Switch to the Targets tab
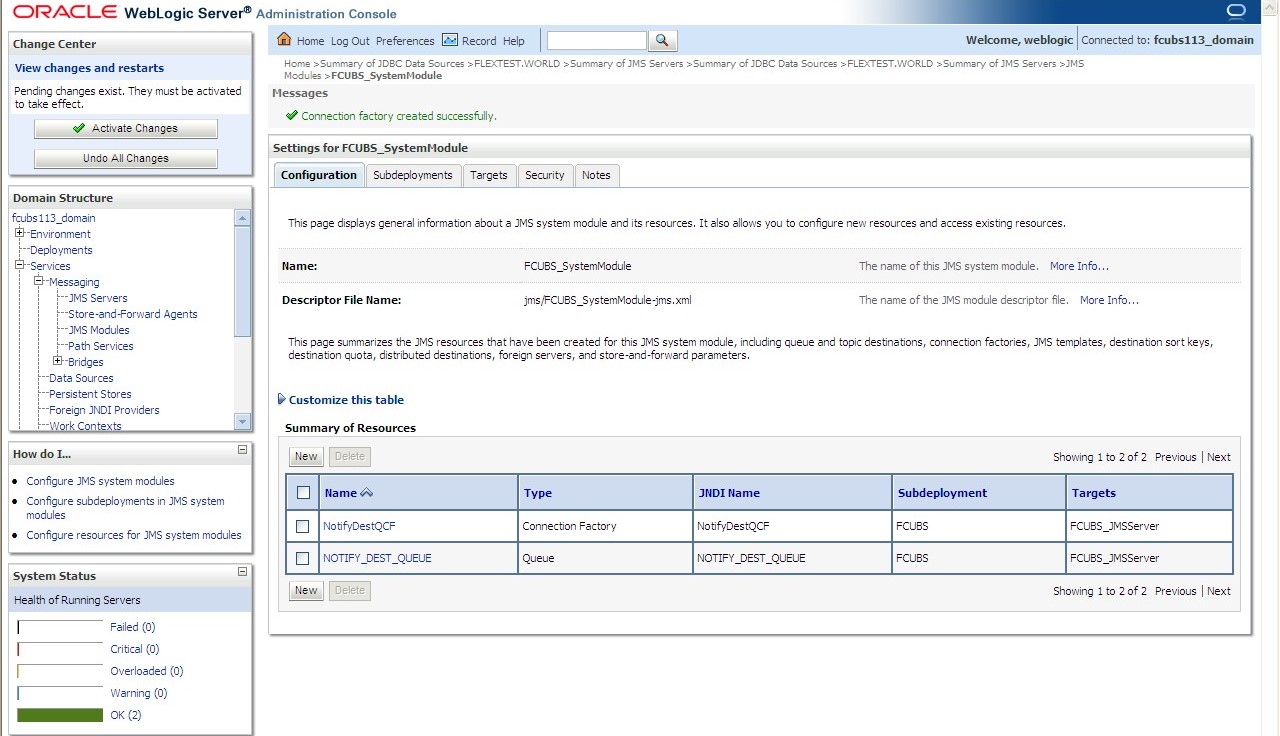Screen dimensions: 1280x736 (x=489, y=175)
